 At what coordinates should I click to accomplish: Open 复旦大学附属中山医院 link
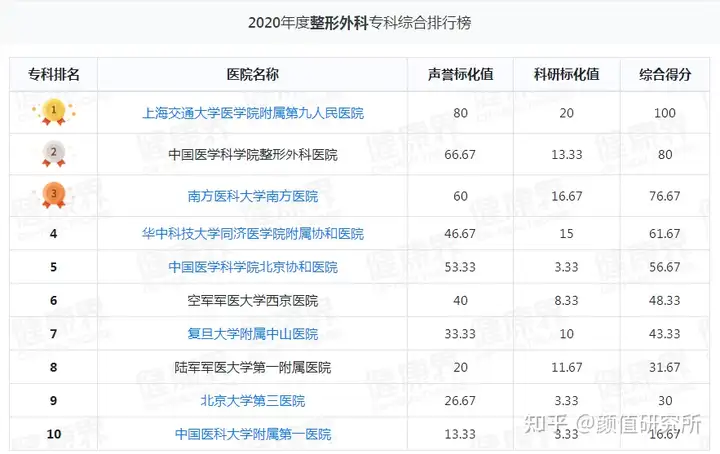[x=253, y=334]
